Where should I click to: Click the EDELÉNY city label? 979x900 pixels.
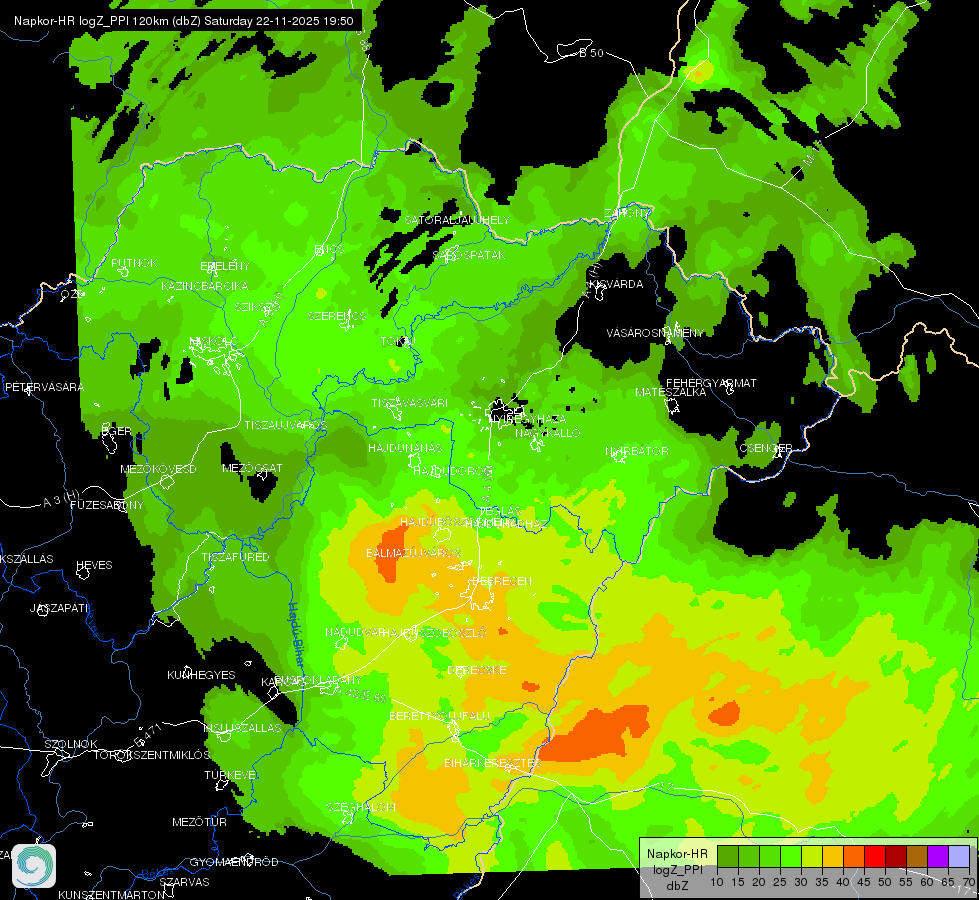[x=225, y=266]
